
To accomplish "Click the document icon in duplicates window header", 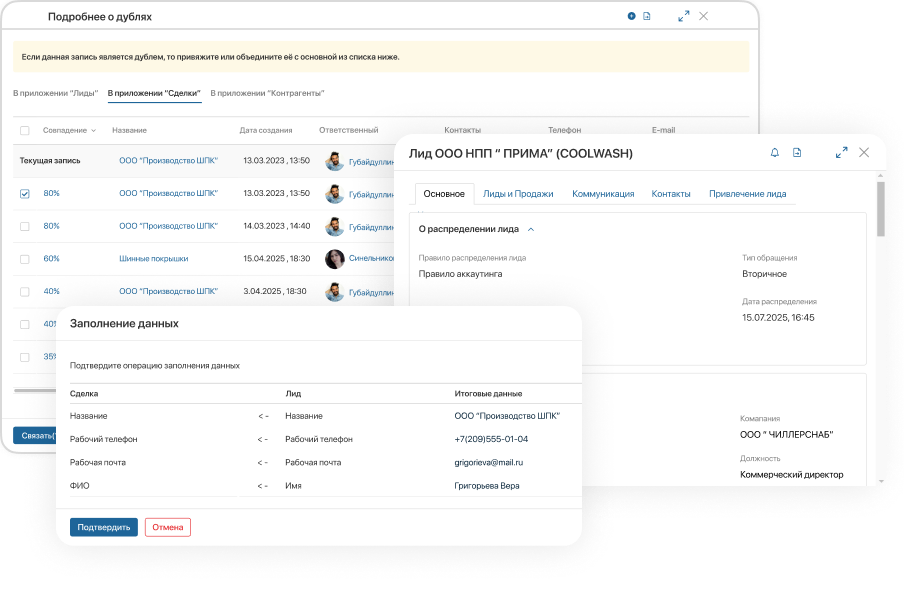I will point(647,16).
